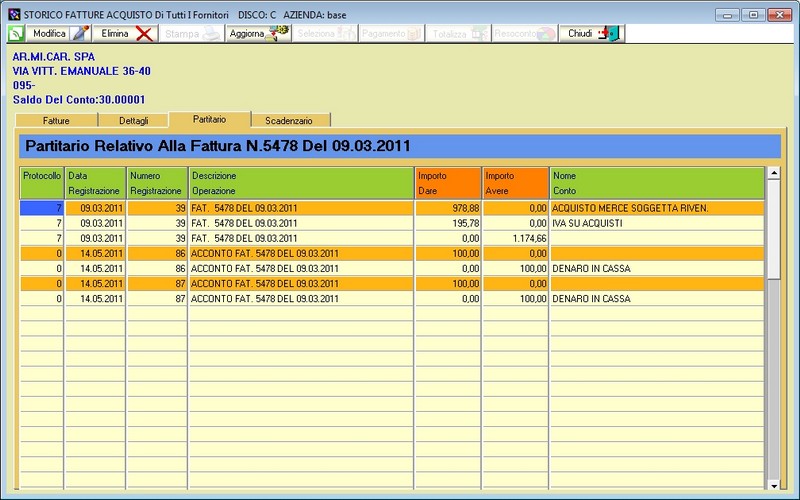Click the Descrizione Operazione column header

click(301, 183)
